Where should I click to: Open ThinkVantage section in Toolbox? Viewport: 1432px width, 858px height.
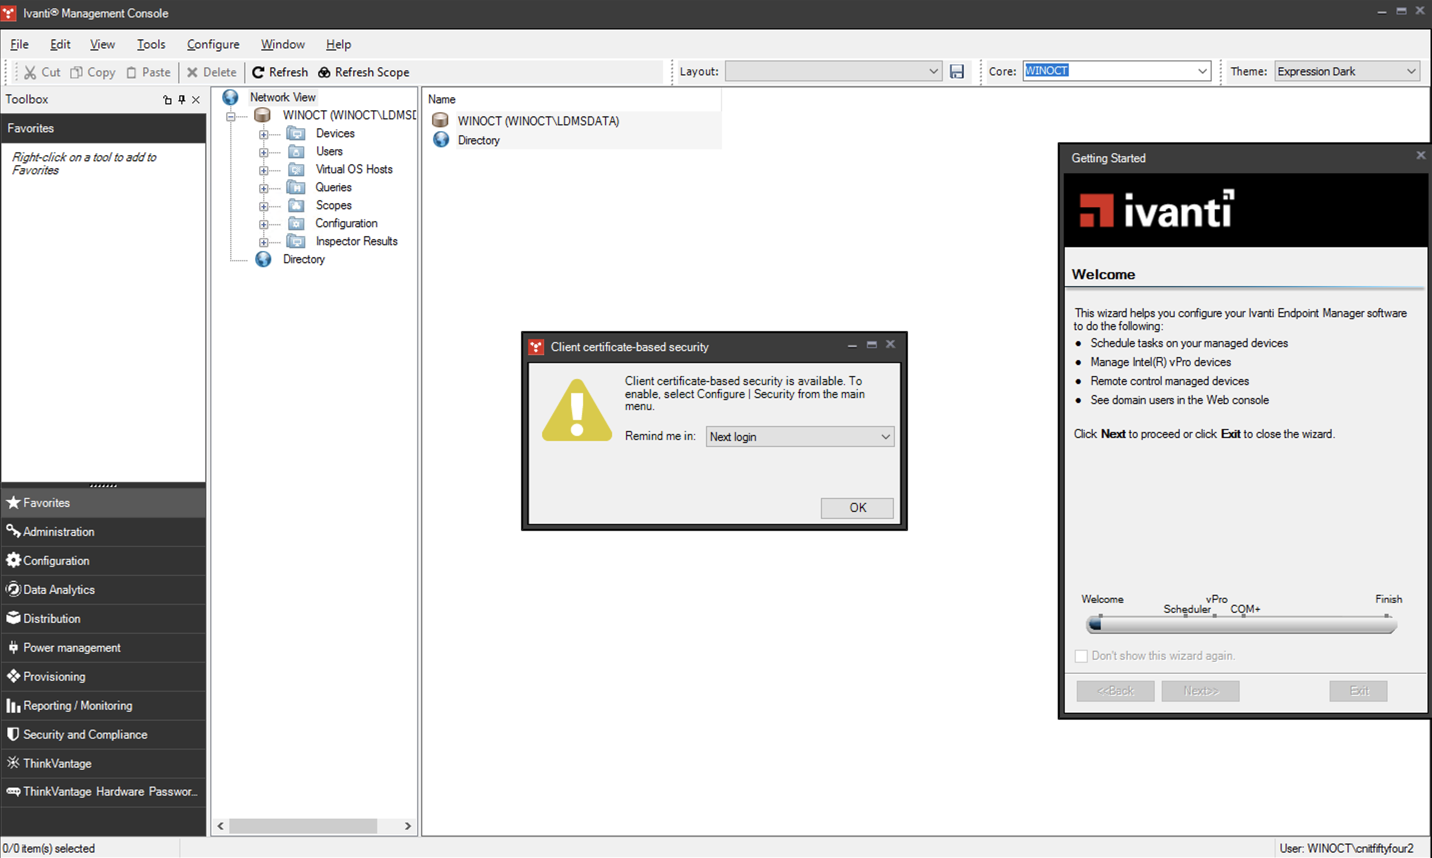(103, 764)
